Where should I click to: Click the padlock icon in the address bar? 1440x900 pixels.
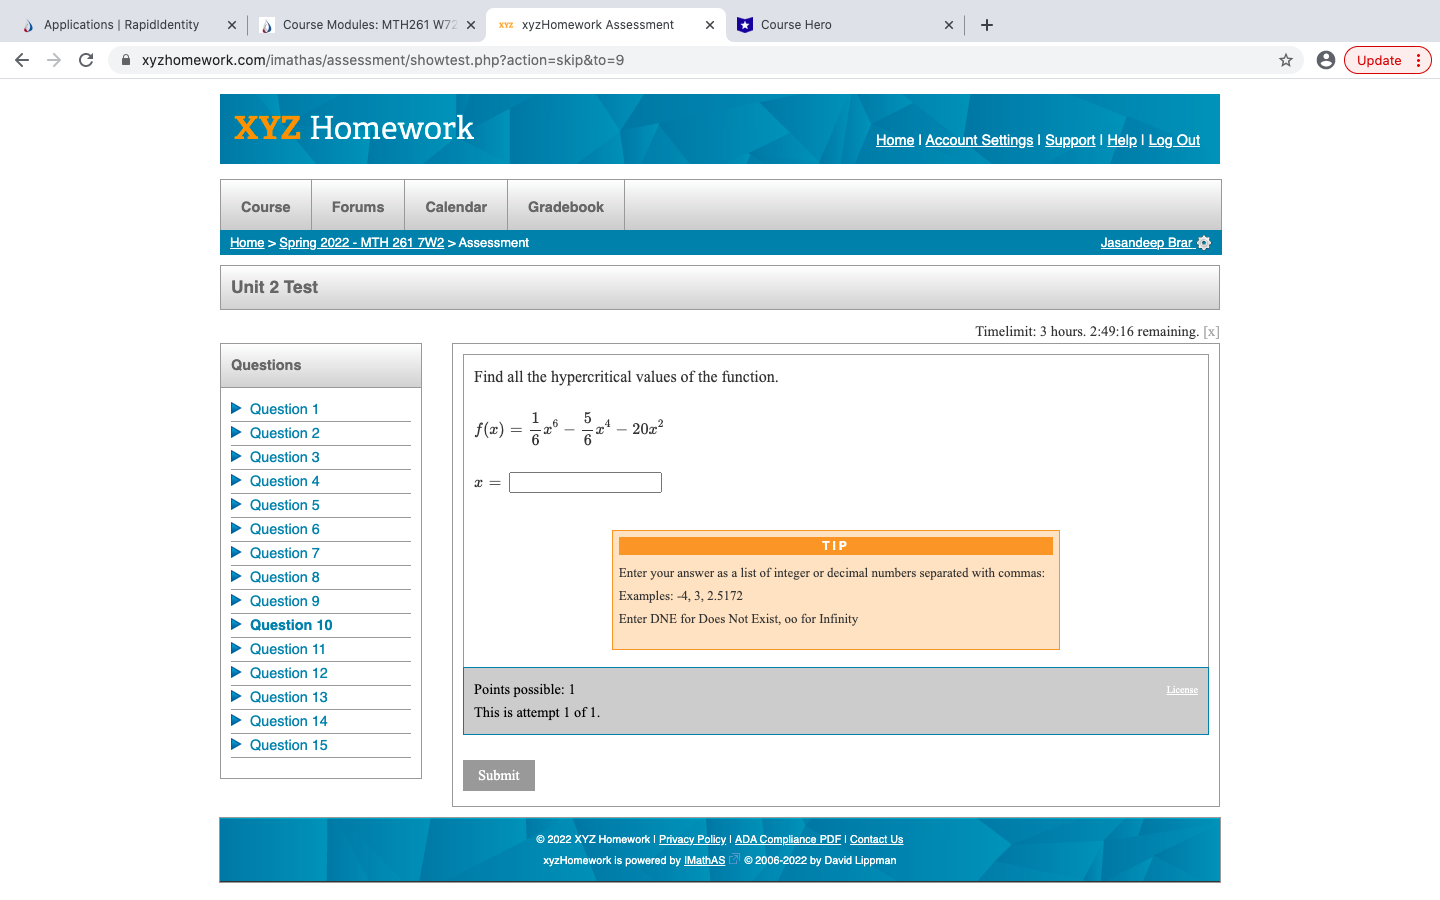point(125,60)
